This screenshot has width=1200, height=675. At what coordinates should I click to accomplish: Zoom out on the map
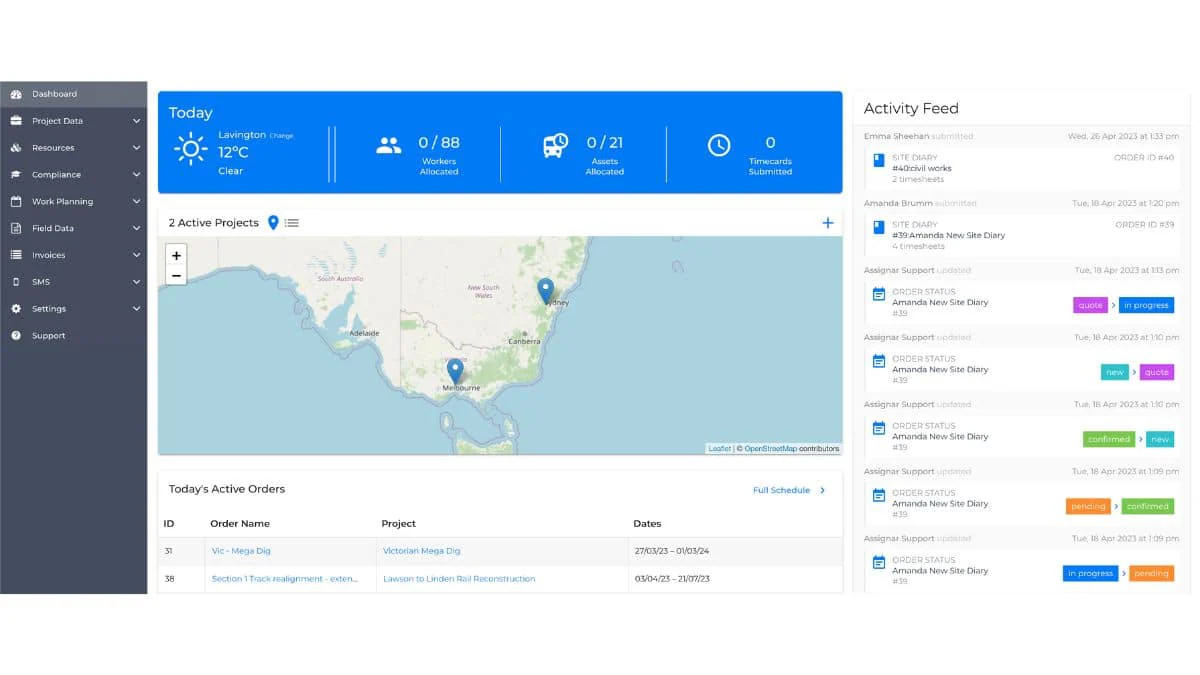click(x=176, y=275)
